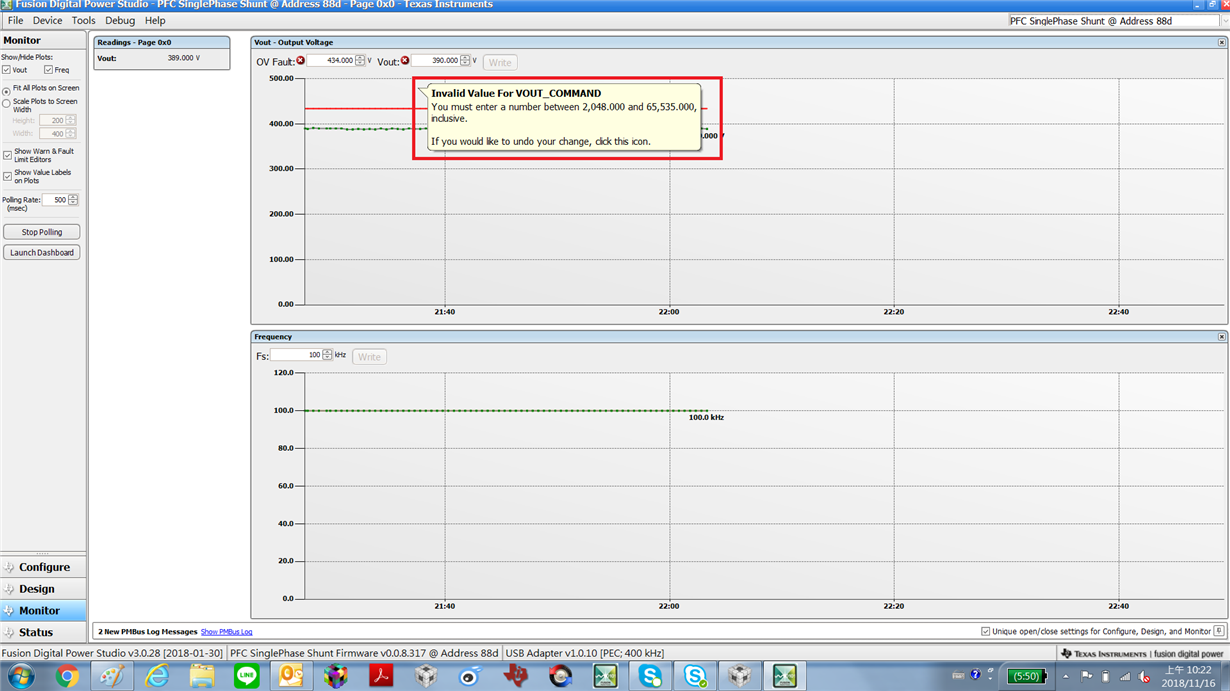The image size is (1230, 691).
Task: Click the colorful cube icon in taskbar
Action: (x=336, y=676)
